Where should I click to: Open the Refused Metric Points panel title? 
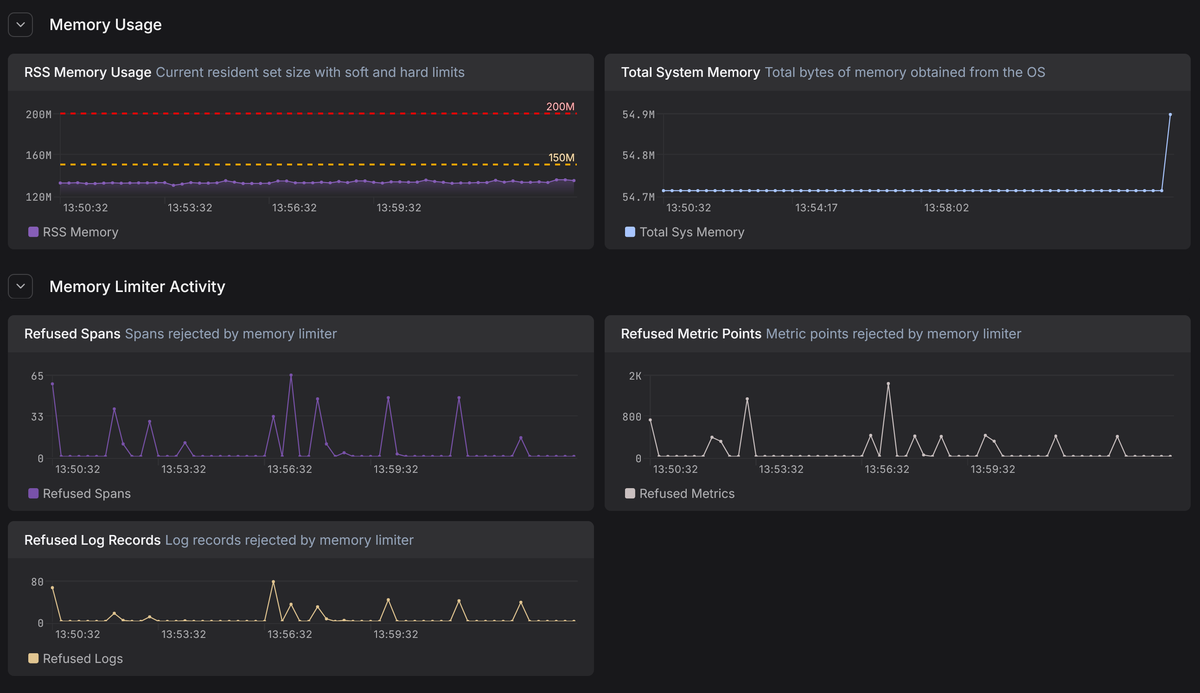pos(691,334)
